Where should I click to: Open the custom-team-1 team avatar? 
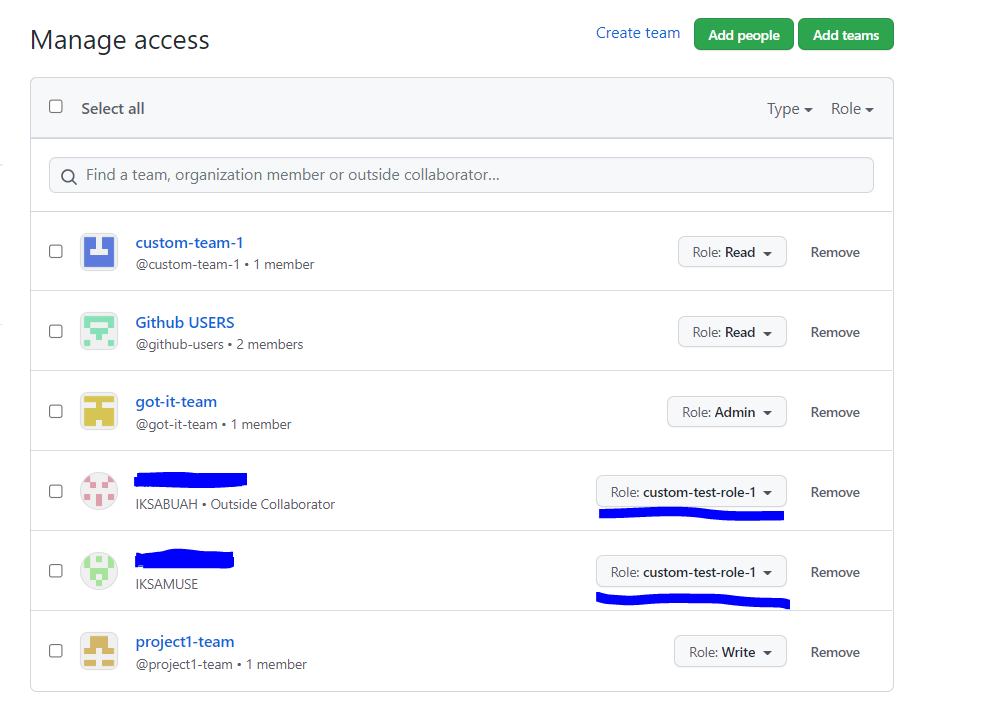99,251
